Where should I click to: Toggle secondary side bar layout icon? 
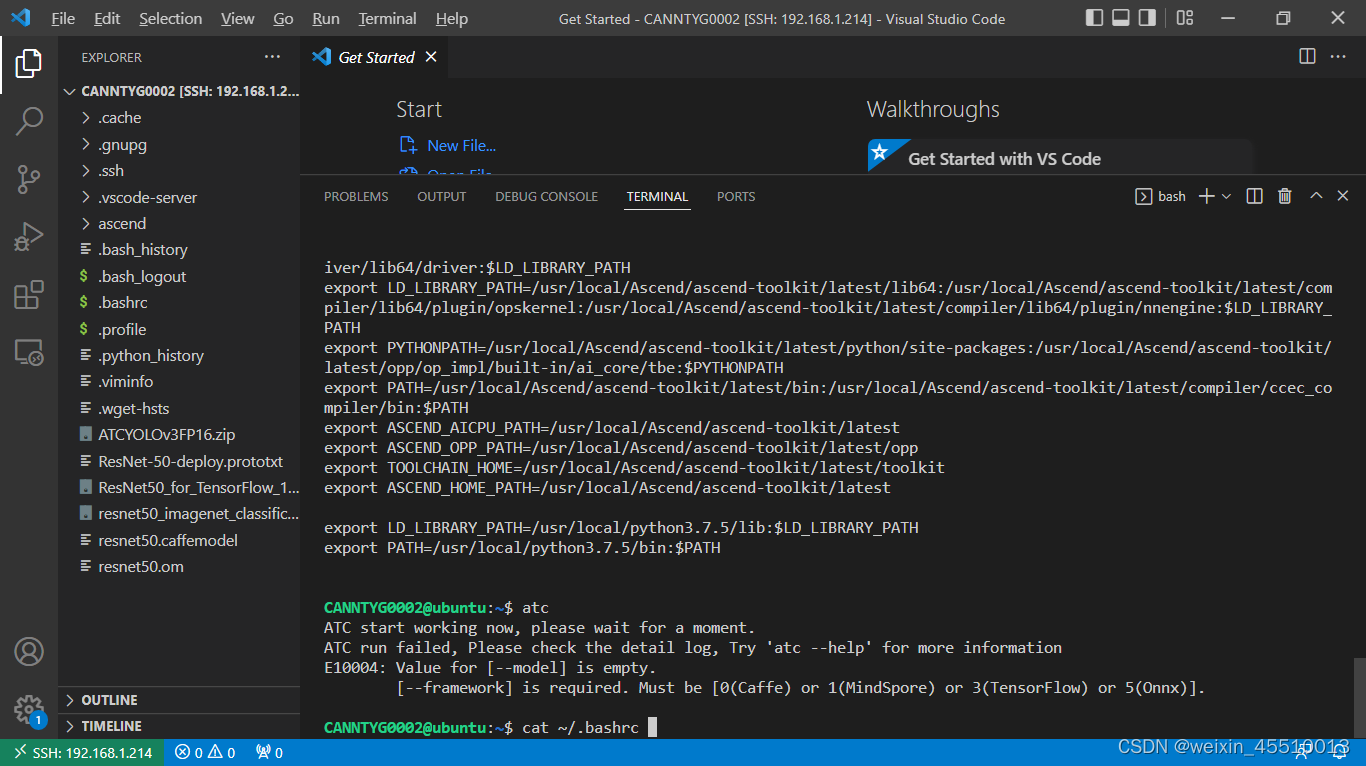1148,18
